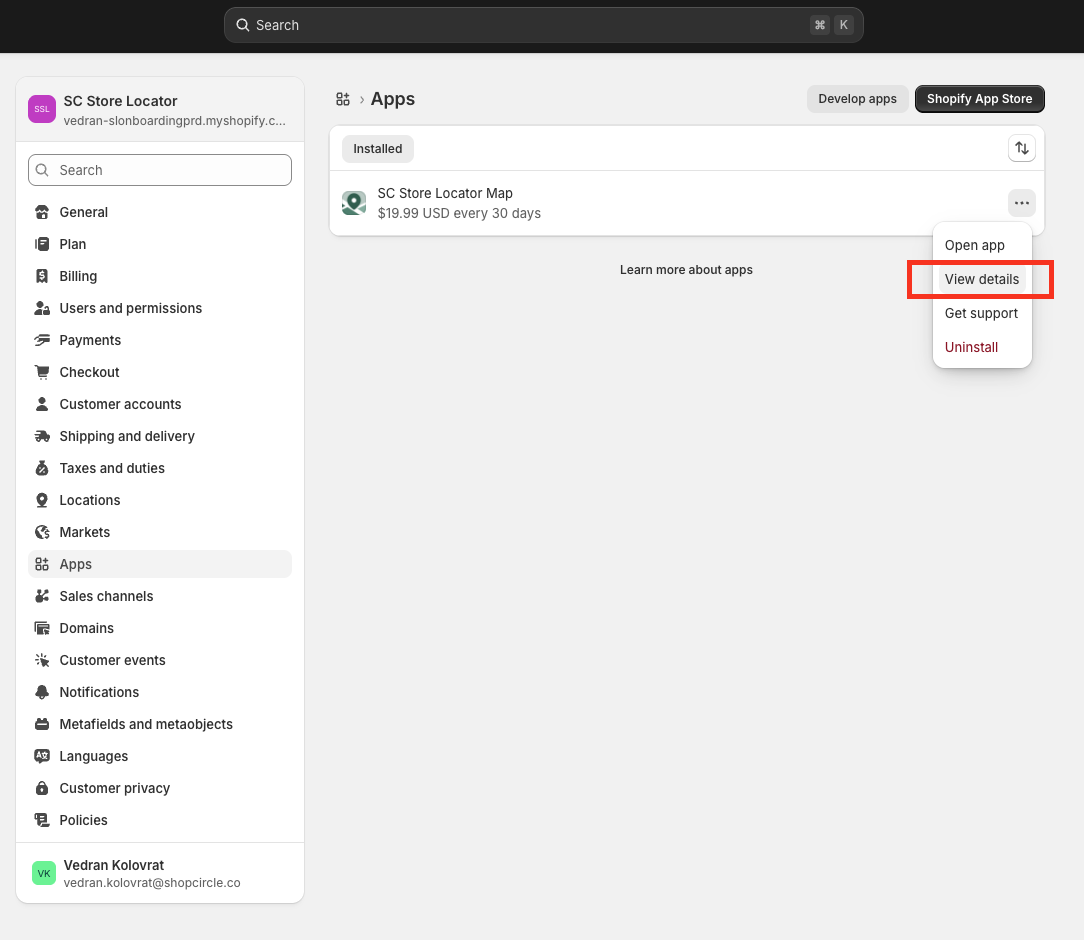Viewport: 1084px width, 940px height.
Task: Click the SSL store avatar
Action: (x=41, y=109)
